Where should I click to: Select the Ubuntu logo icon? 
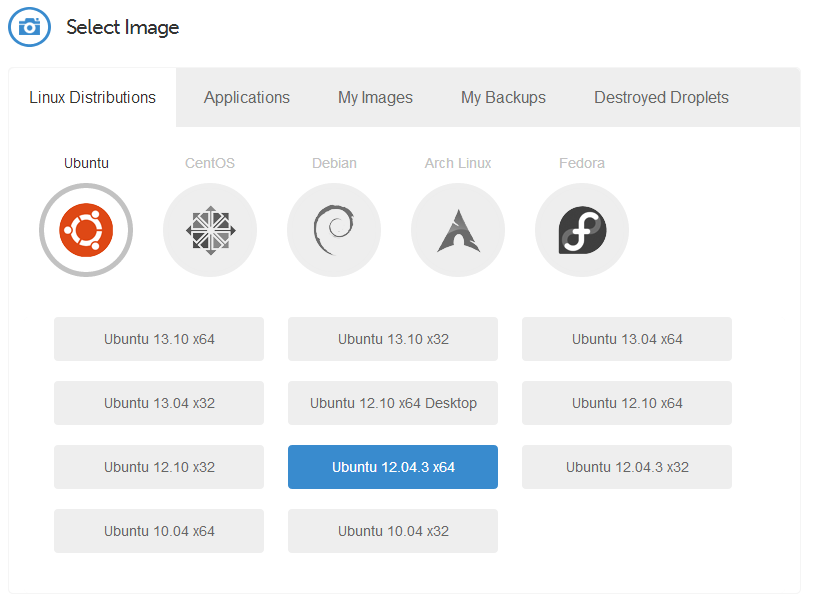(86, 230)
